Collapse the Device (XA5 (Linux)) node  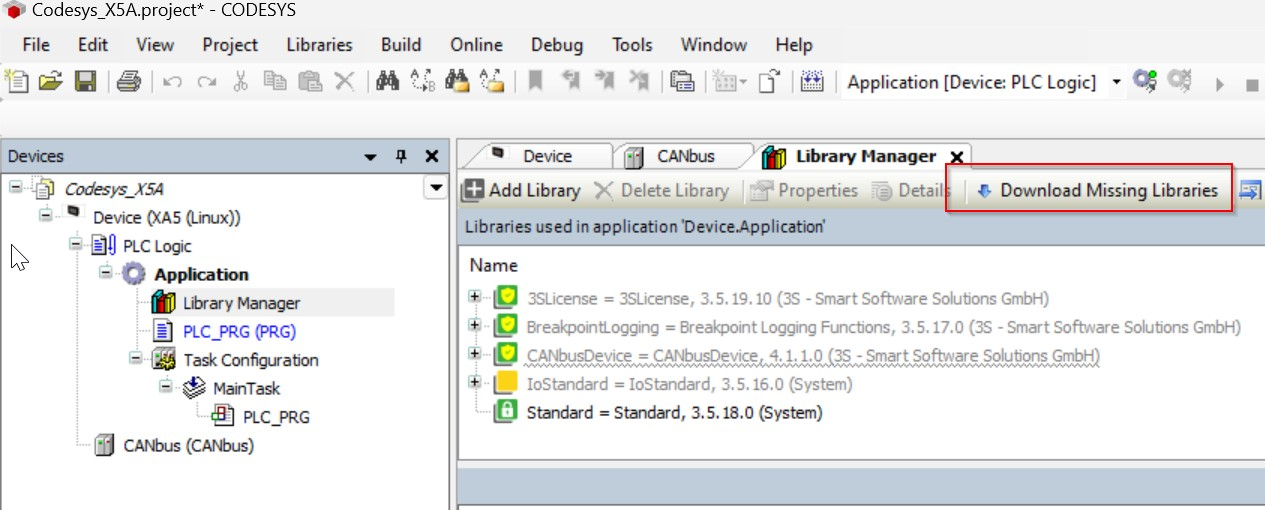click(x=46, y=216)
